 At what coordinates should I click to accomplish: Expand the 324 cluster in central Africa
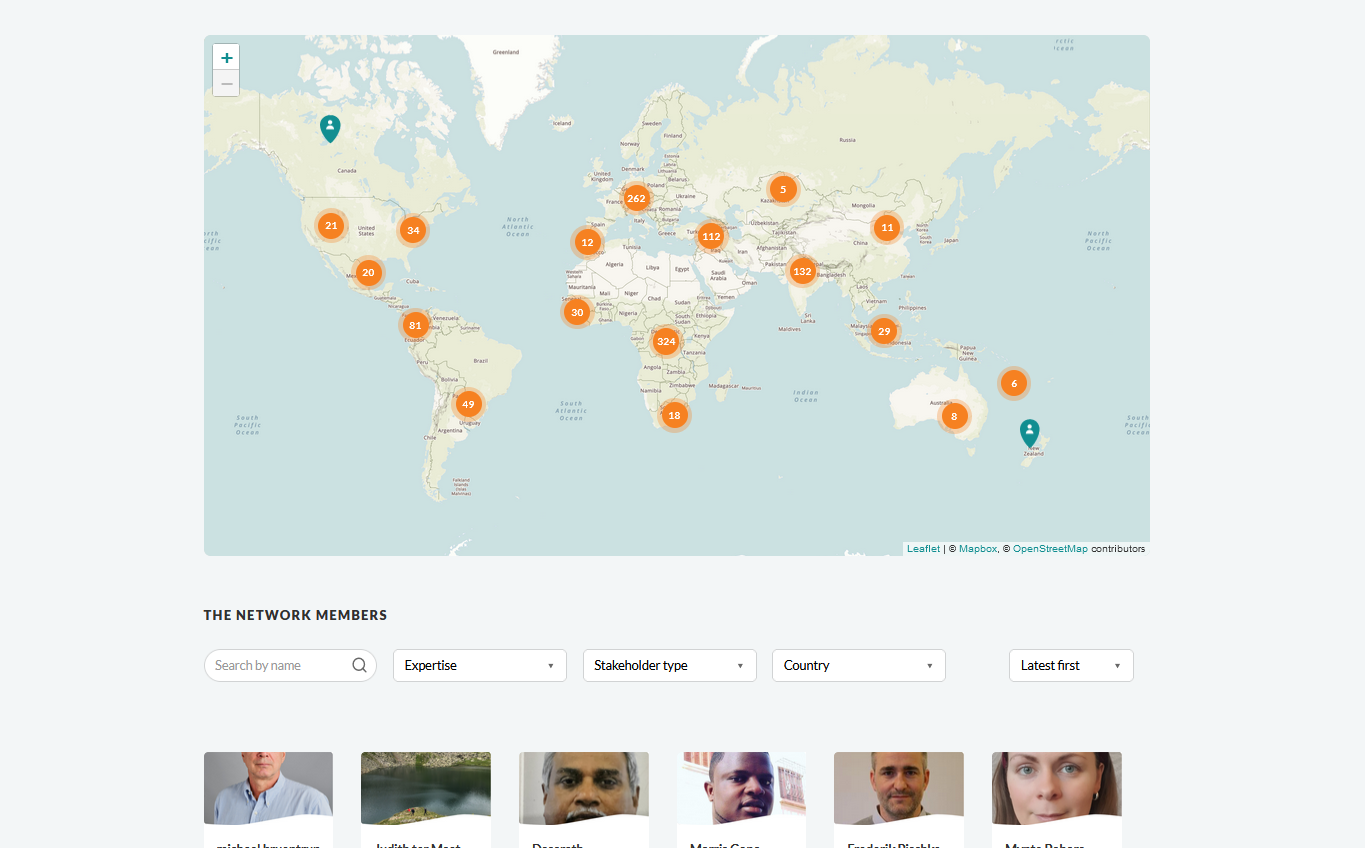coord(666,342)
